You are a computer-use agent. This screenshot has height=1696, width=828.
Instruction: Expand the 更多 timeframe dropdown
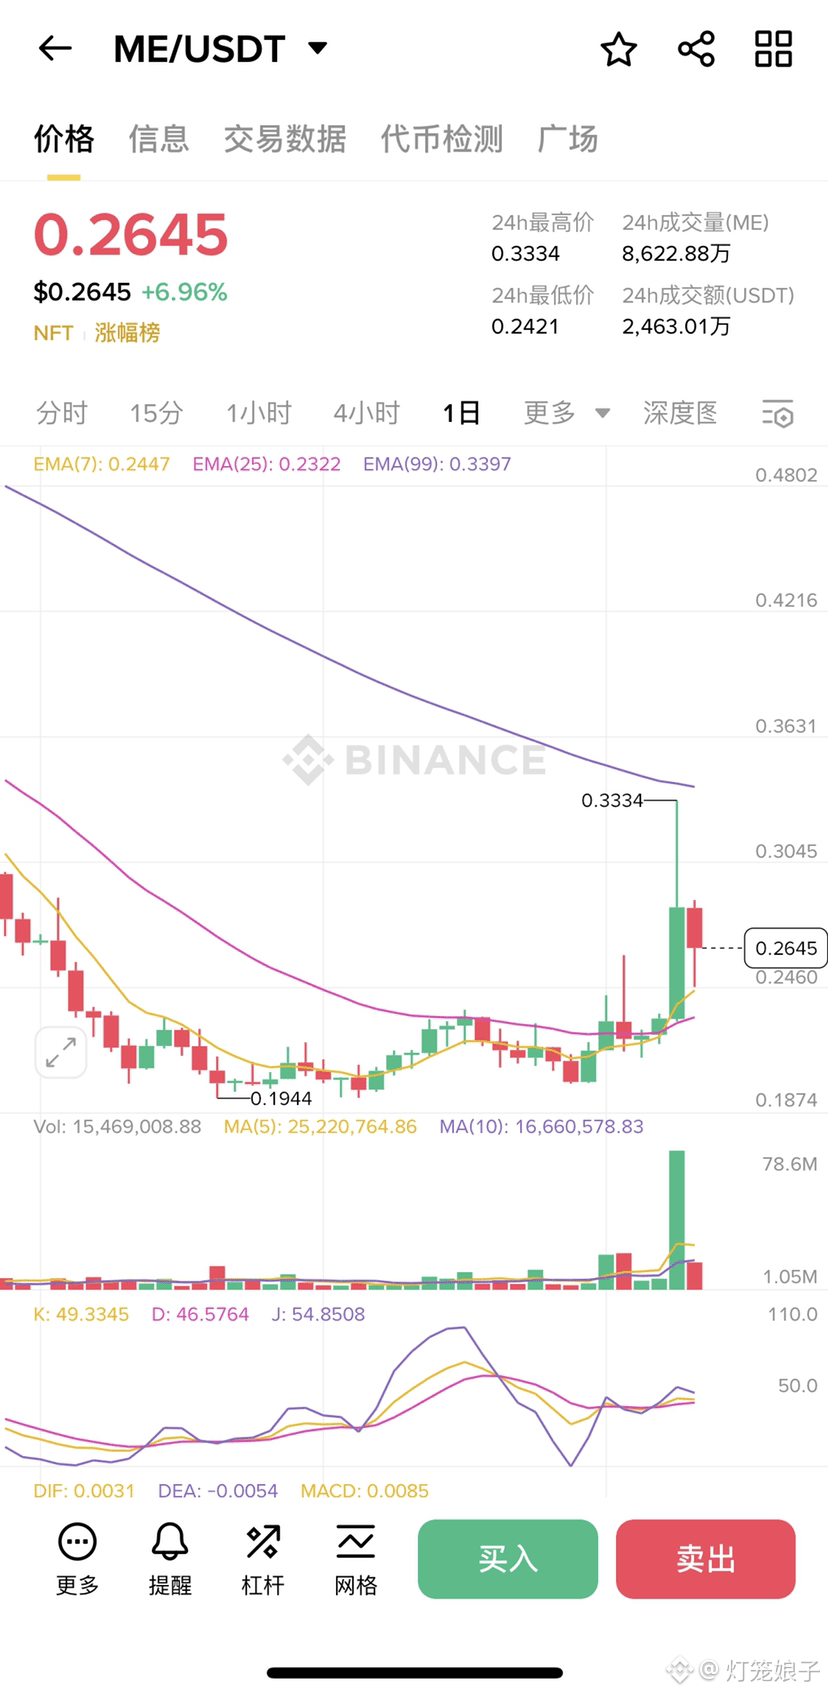(x=566, y=413)
